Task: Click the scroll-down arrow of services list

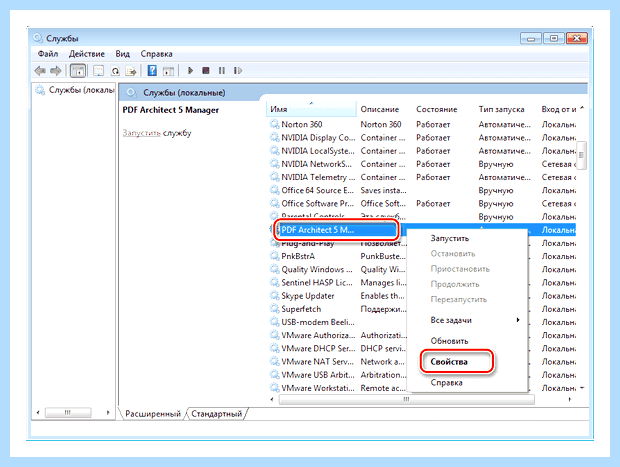Action: [x=582, y=388]
